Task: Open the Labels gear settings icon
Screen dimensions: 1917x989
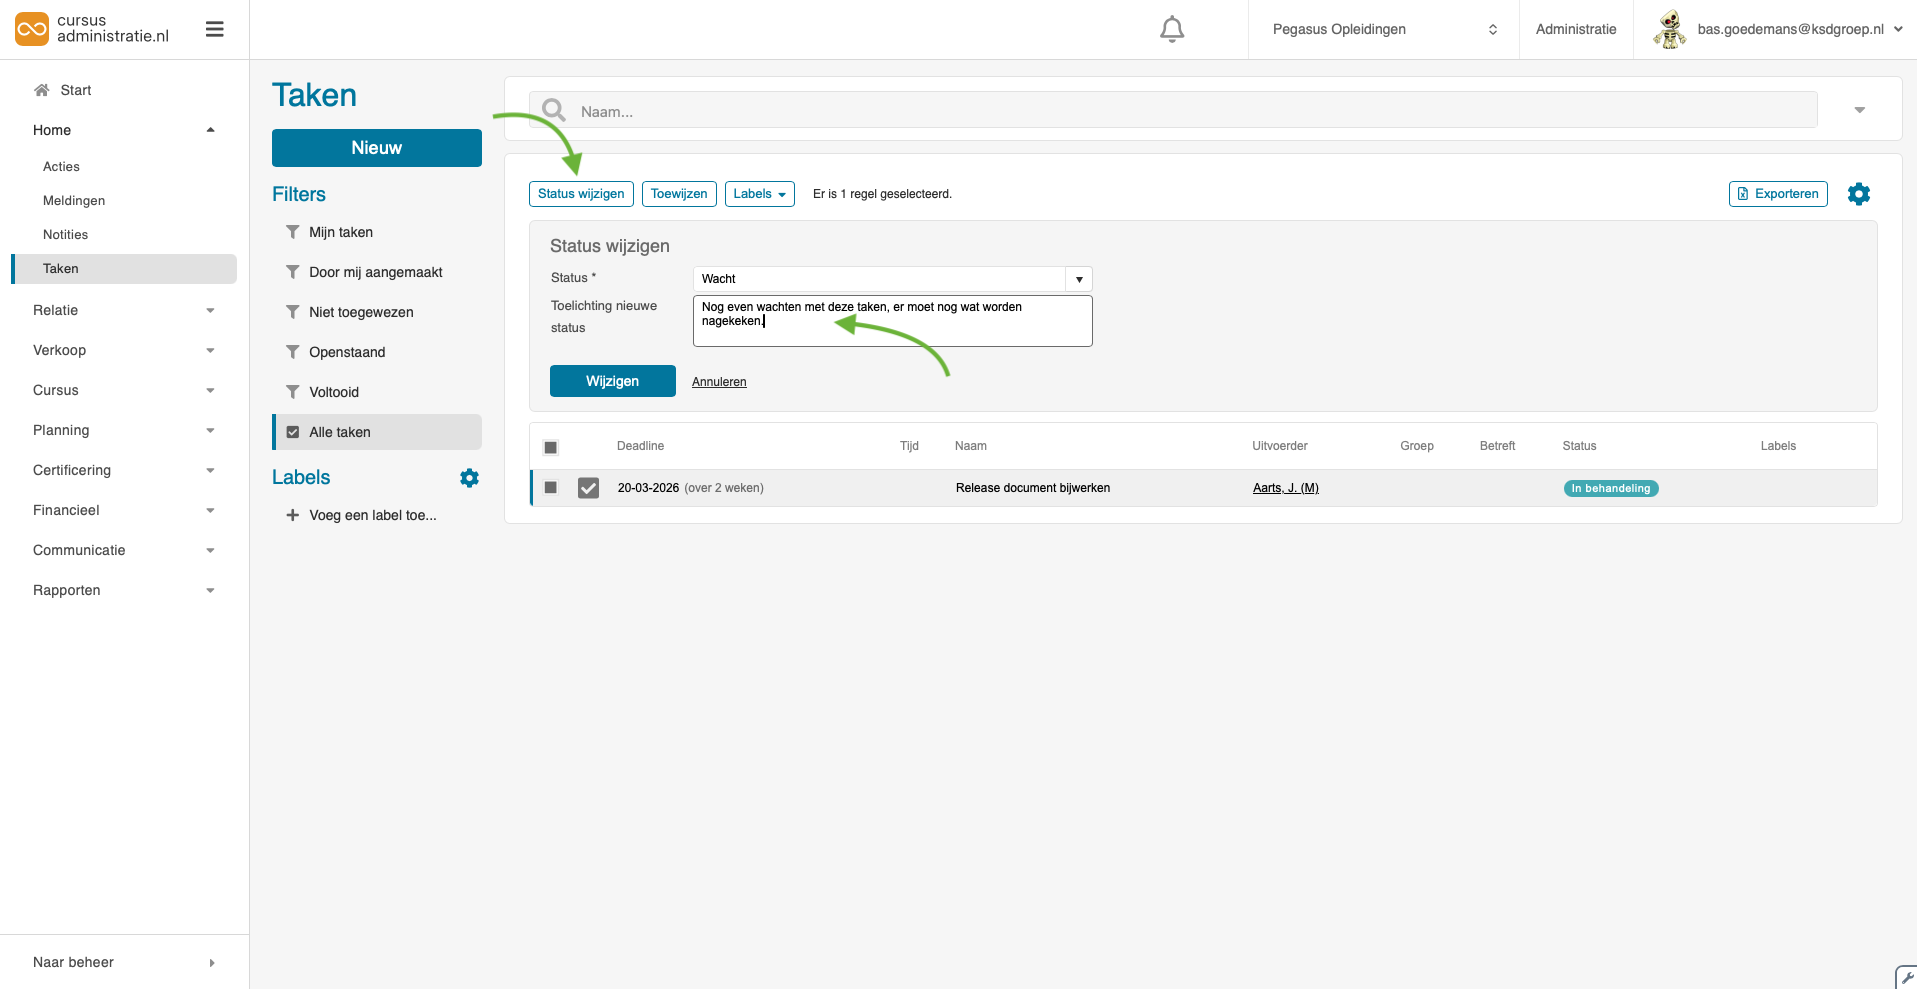Action: 469,478
